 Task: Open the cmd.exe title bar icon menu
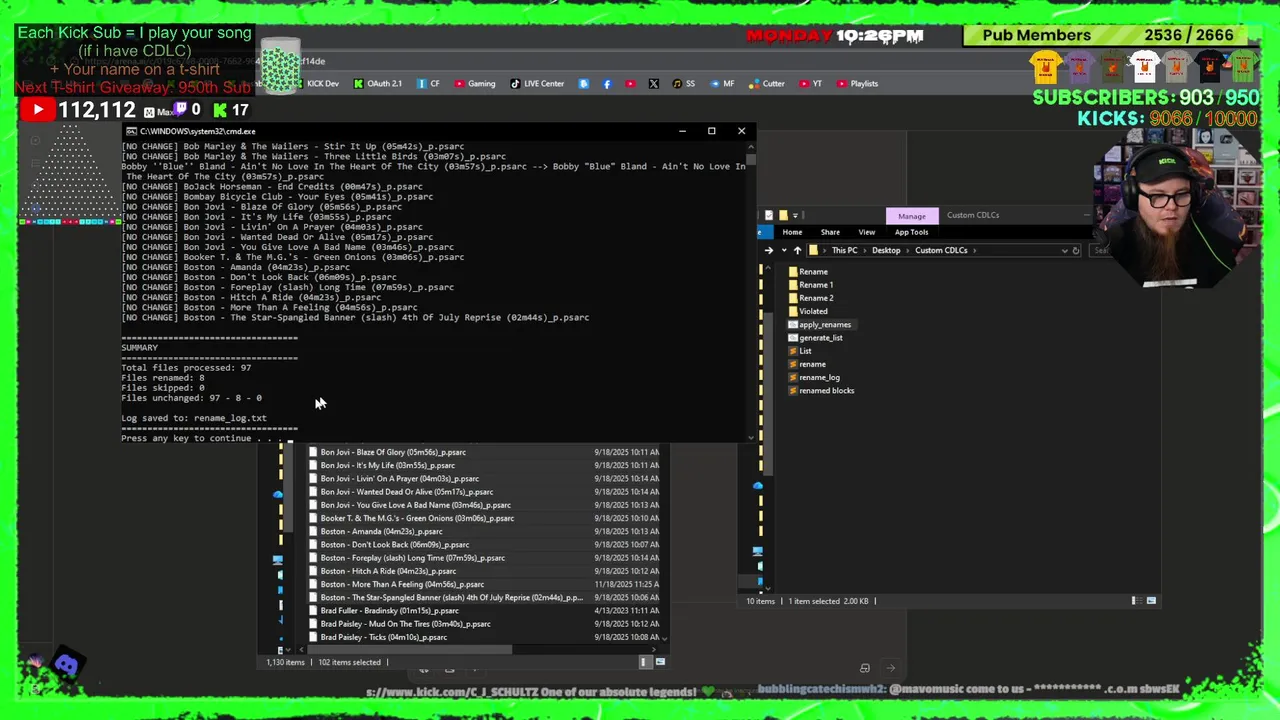(131, 131)
